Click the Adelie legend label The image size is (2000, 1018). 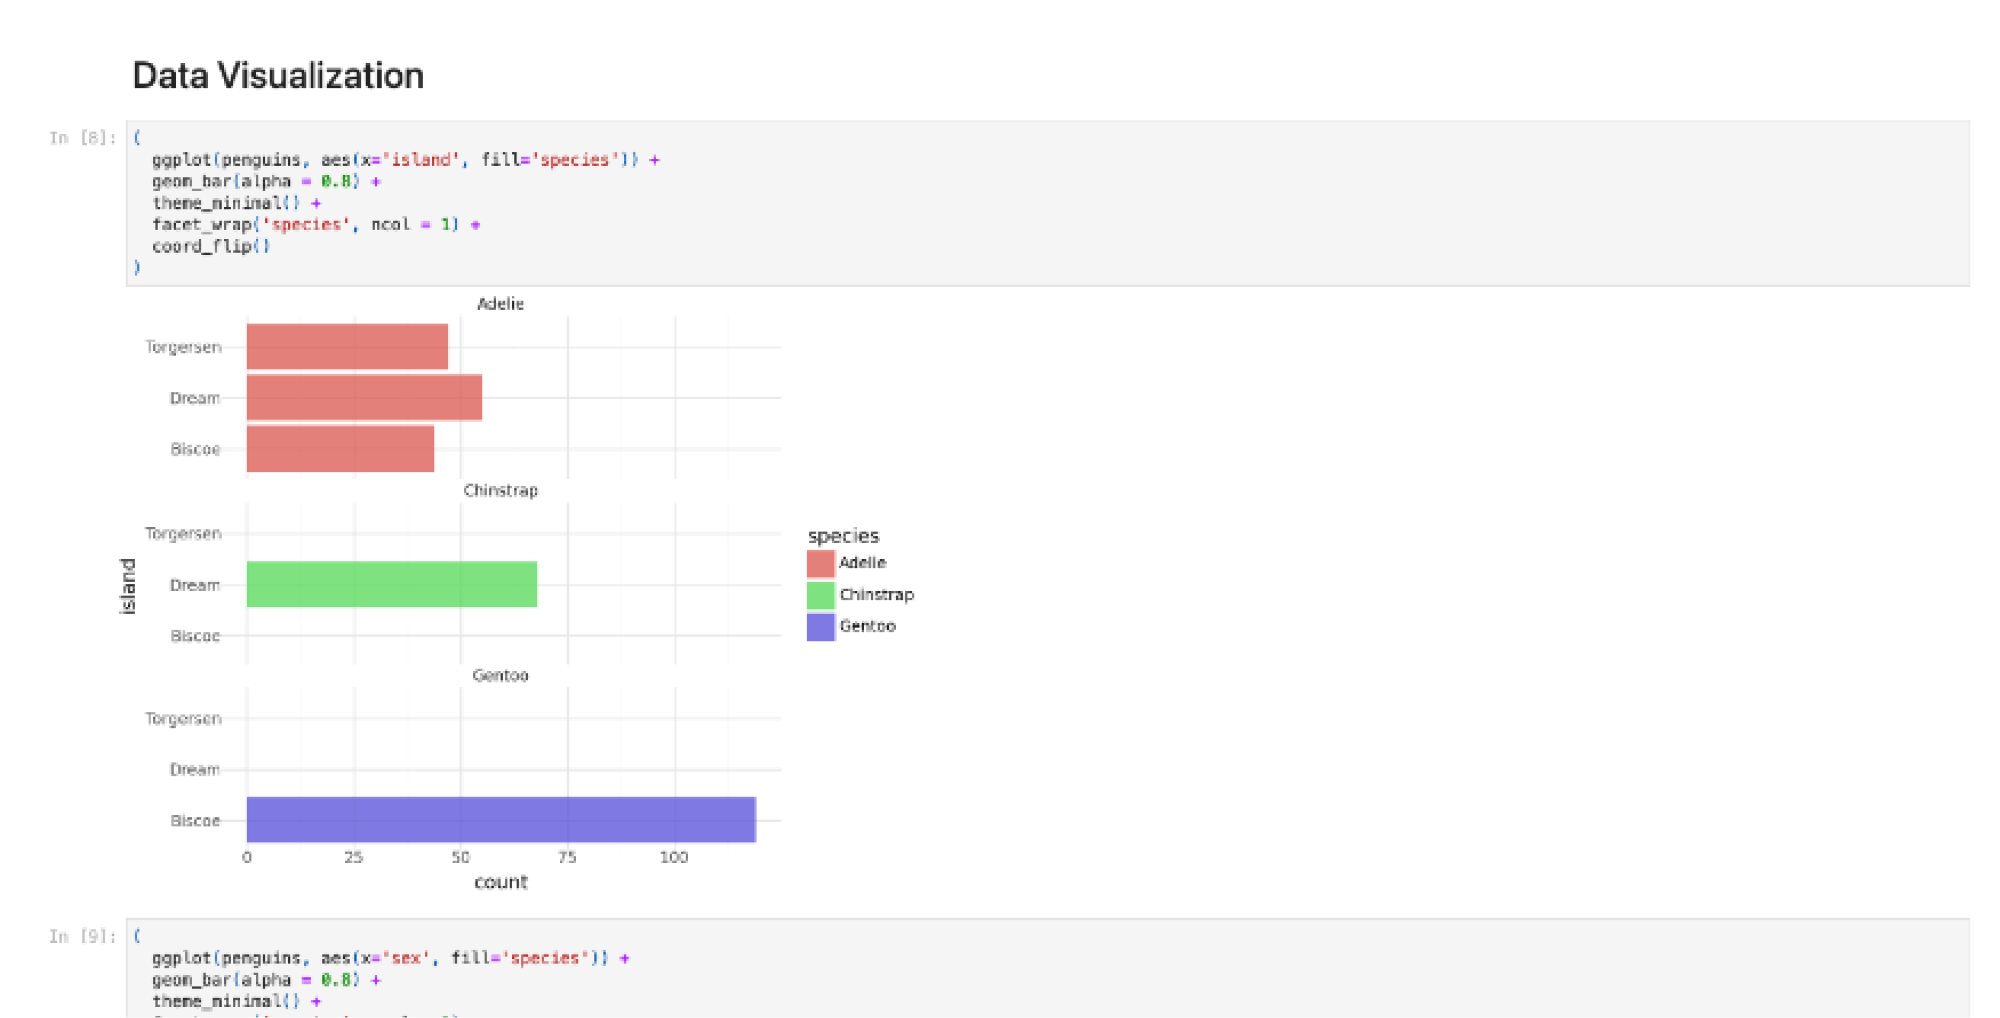[x=862, y=563]
